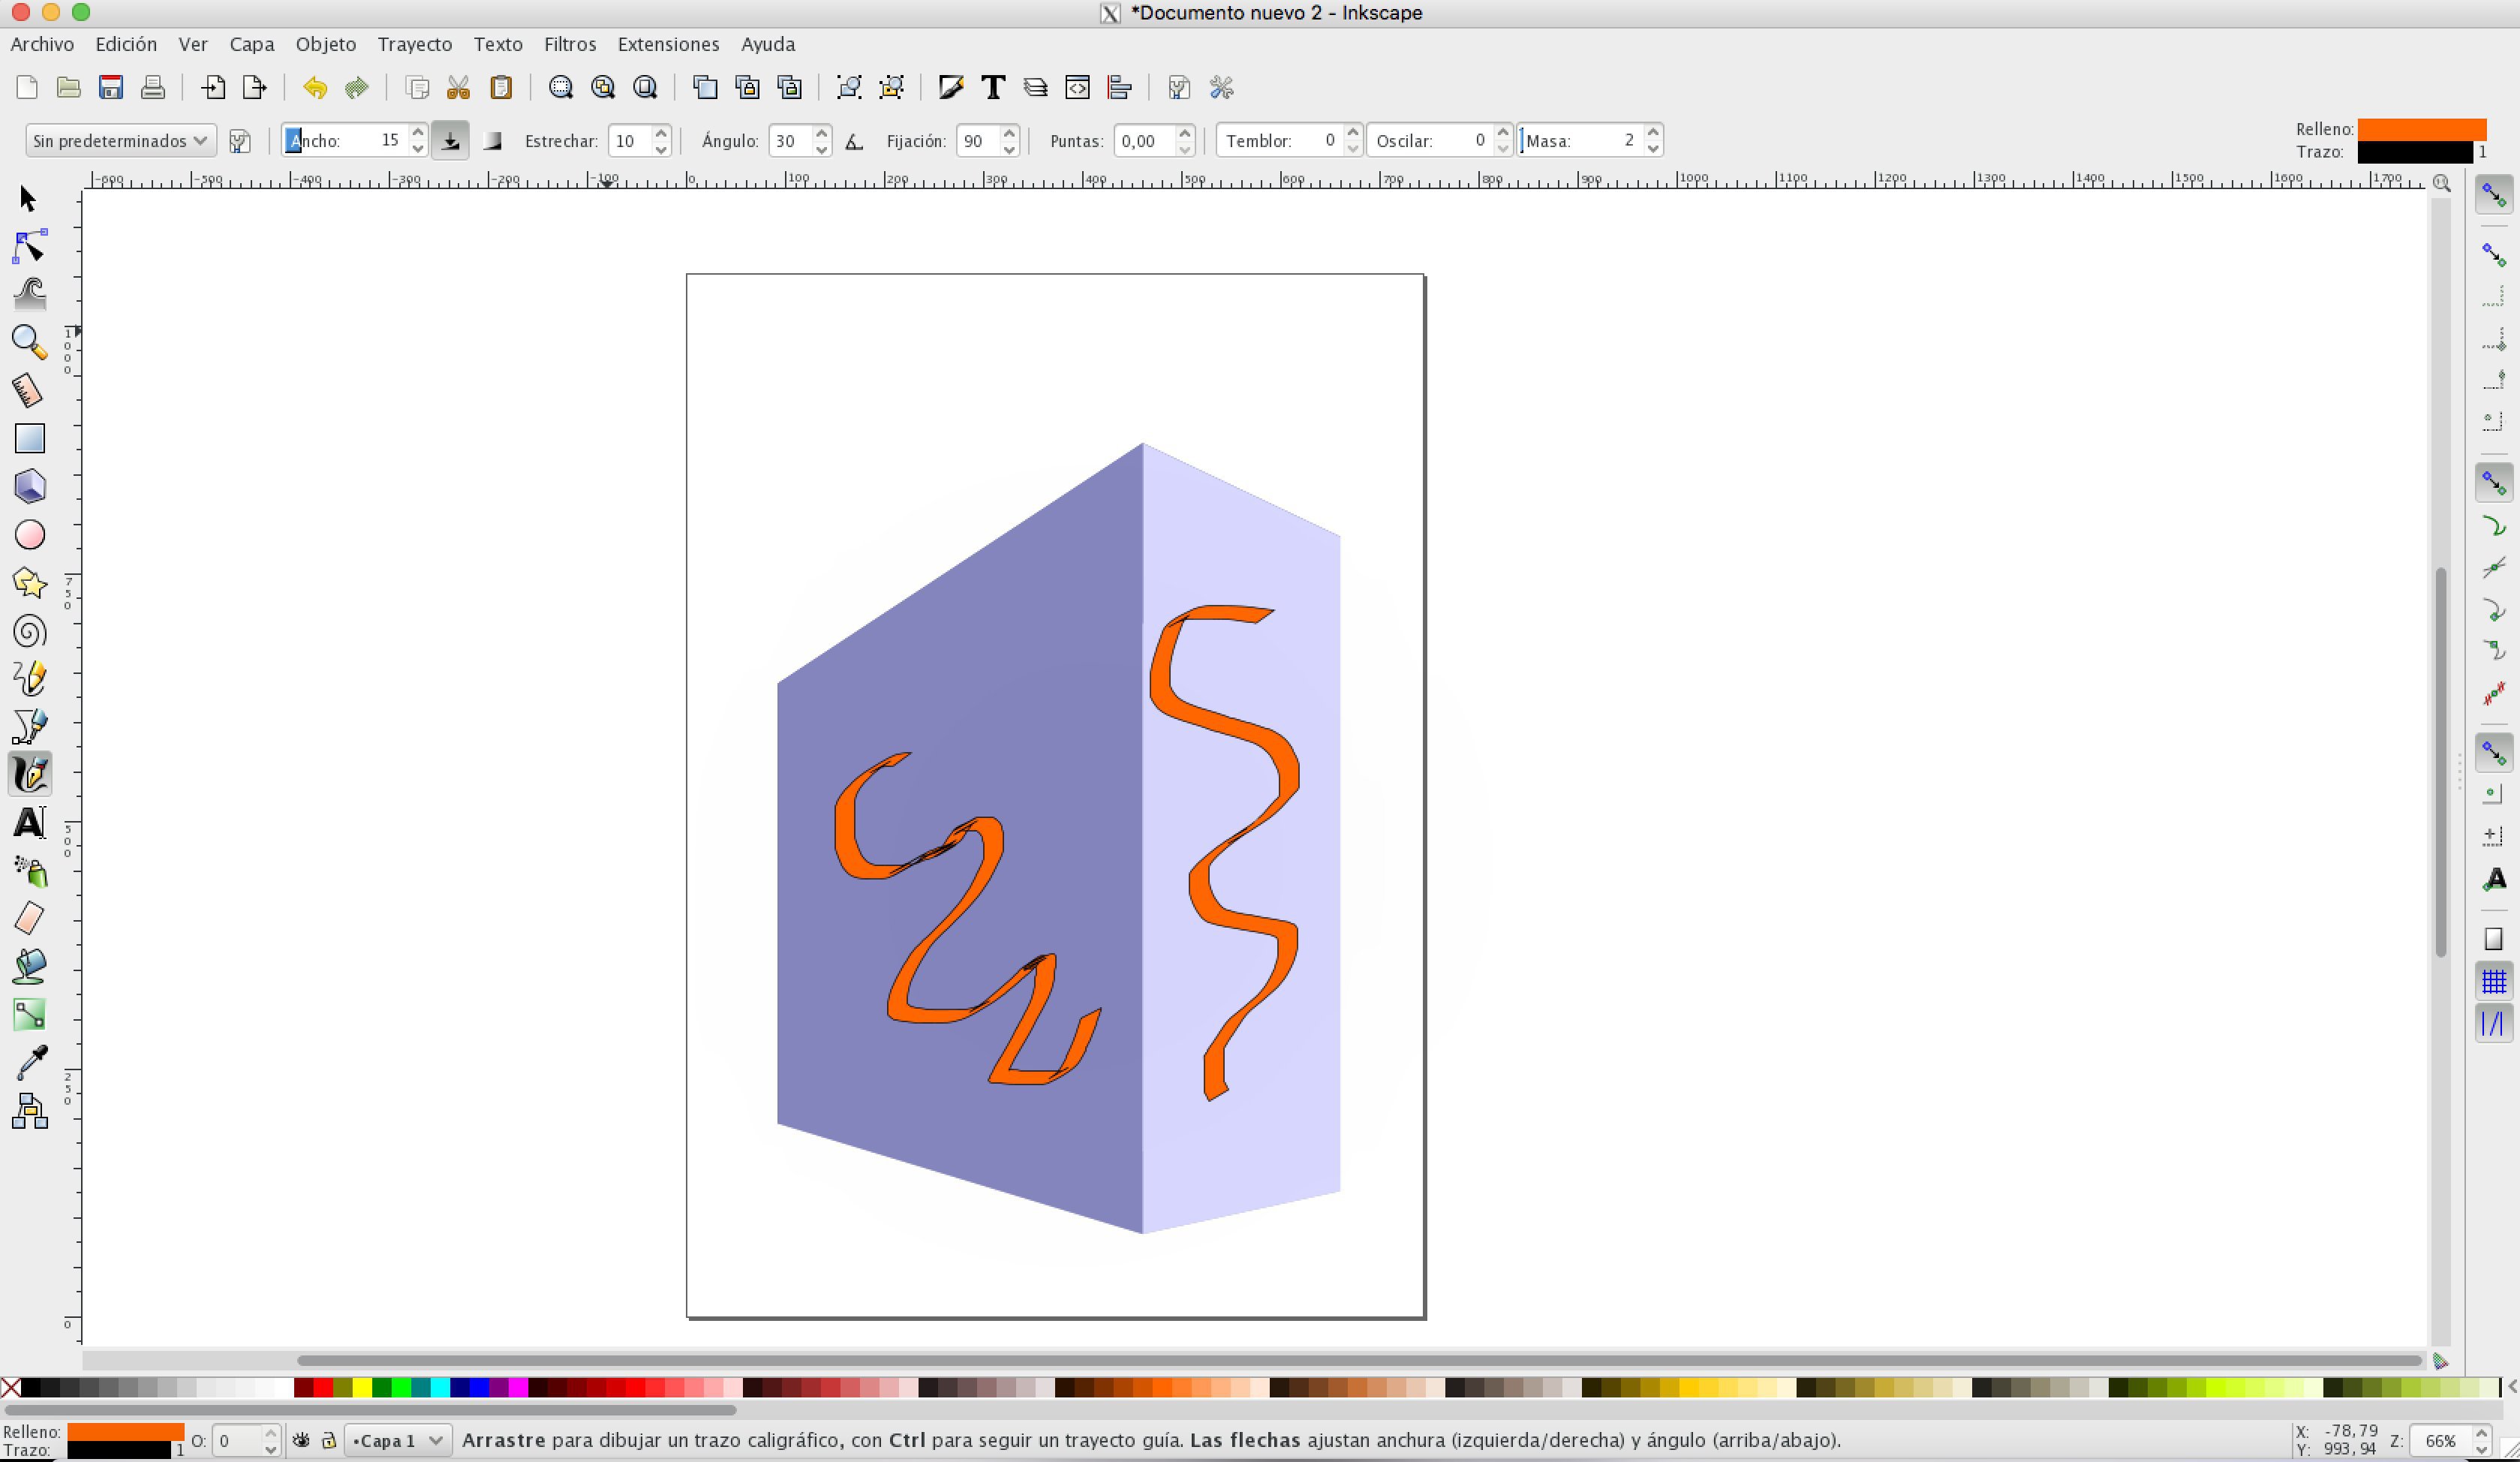Open the Sin predeterminados presets dropdown
The image size is (2520, 1462).
click(120, 141)
